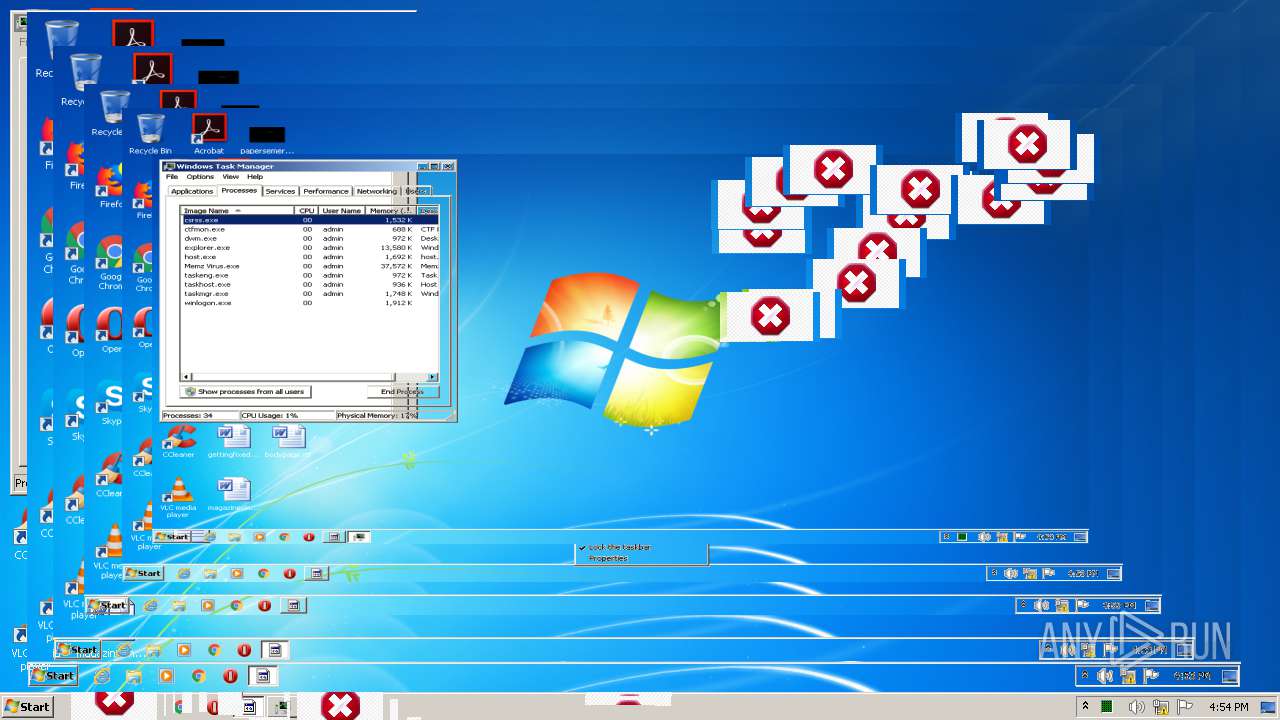Switch to the Applications tab
The height and width of the screenshot is (720, 1280).
191,191
